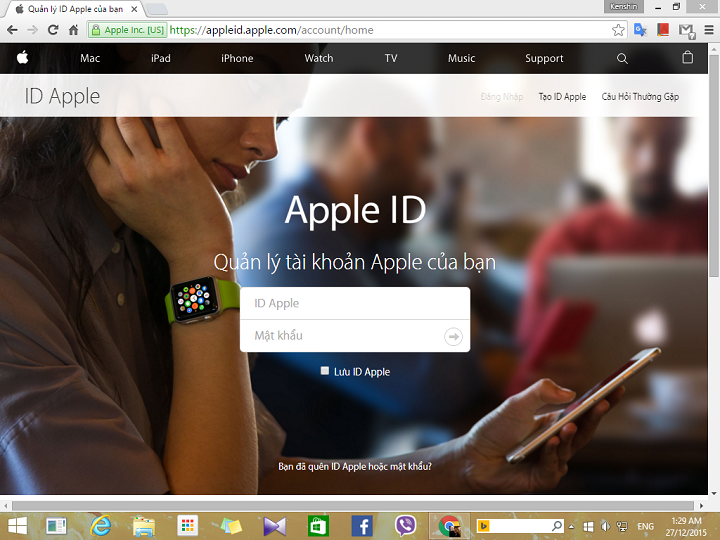720x540 pixels.
Task: Click the ENG language indicator
Action: point(645,526)
